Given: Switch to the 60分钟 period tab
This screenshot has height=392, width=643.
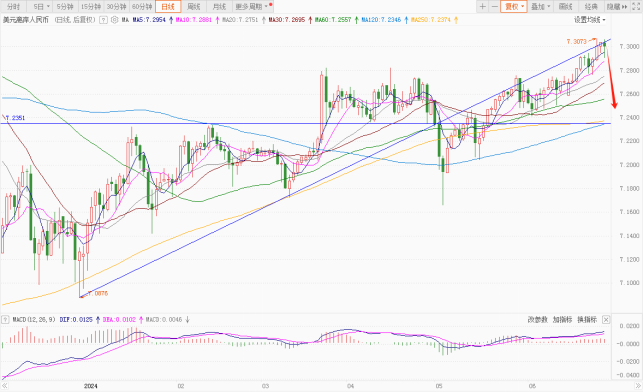Looking at the screenshot, I should [x=142, y=7].
